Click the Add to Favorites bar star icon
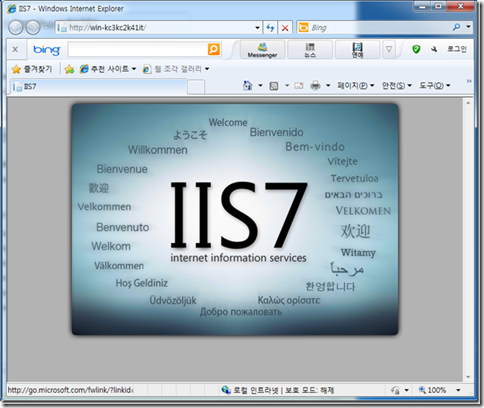The height and width of the screenshot is (408, 484). 69,69
